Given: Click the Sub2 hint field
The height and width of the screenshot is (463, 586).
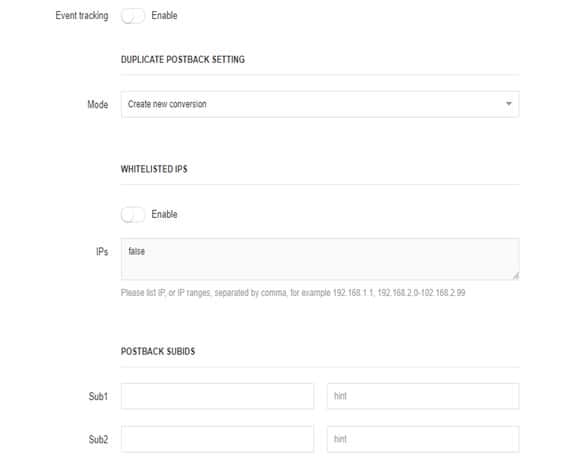Looking at the screenshot, I should pos(423,439).
